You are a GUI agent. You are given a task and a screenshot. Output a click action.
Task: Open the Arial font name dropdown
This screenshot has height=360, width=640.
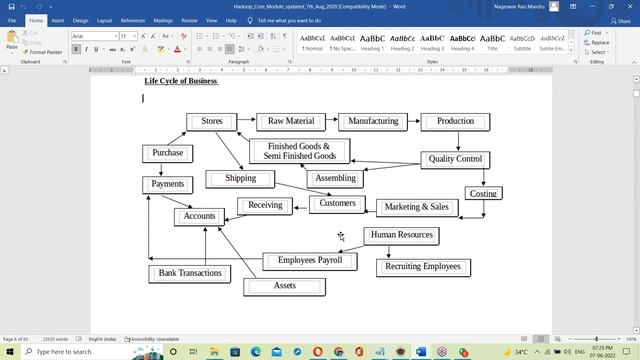[116, 36]
